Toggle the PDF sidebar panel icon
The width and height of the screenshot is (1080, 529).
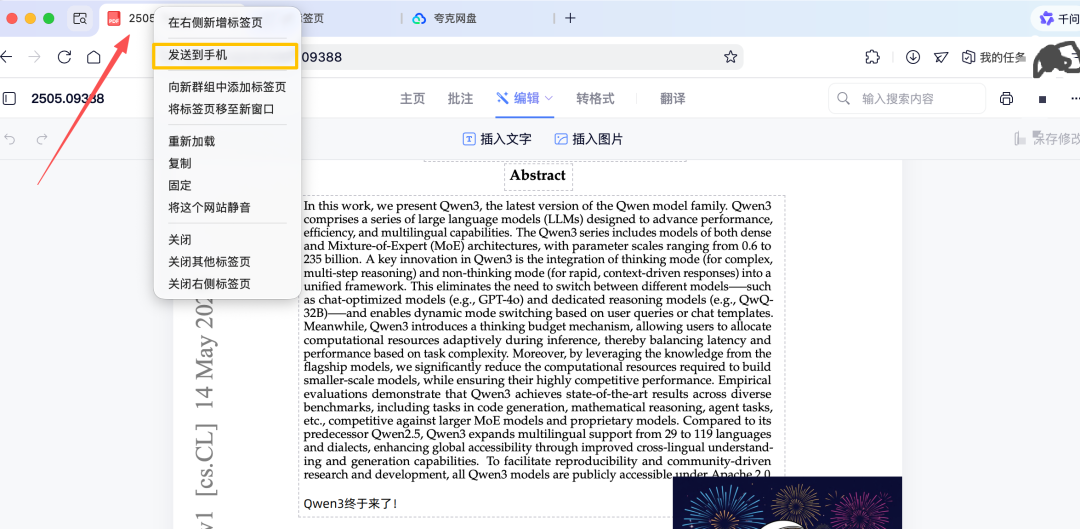coord(10,99)
